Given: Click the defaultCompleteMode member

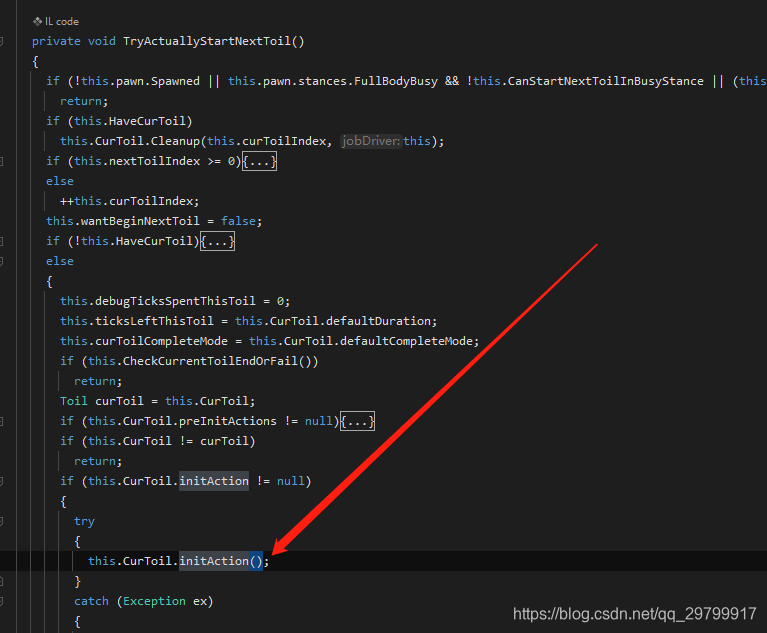Looking at the screenshot, I should [x=406, y=341].
